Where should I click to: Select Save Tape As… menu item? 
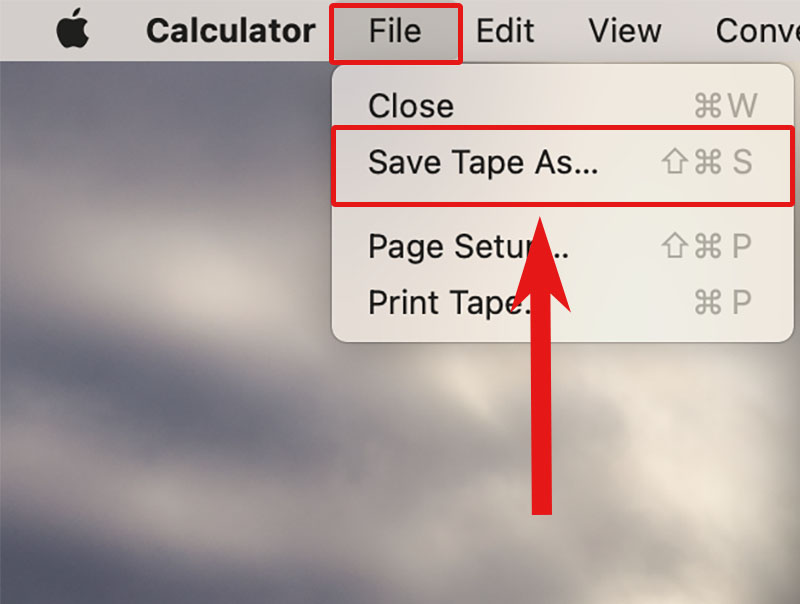(483, 162)
